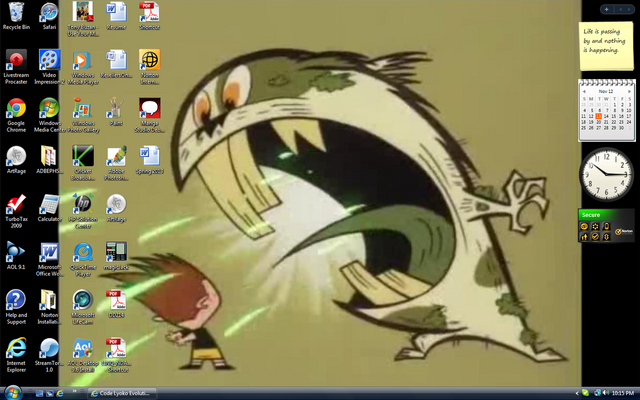Viewport: 640px width, 400px height.
Task: Open Windows Photo Gallery shortcut
Action: [x=83, y=115]
